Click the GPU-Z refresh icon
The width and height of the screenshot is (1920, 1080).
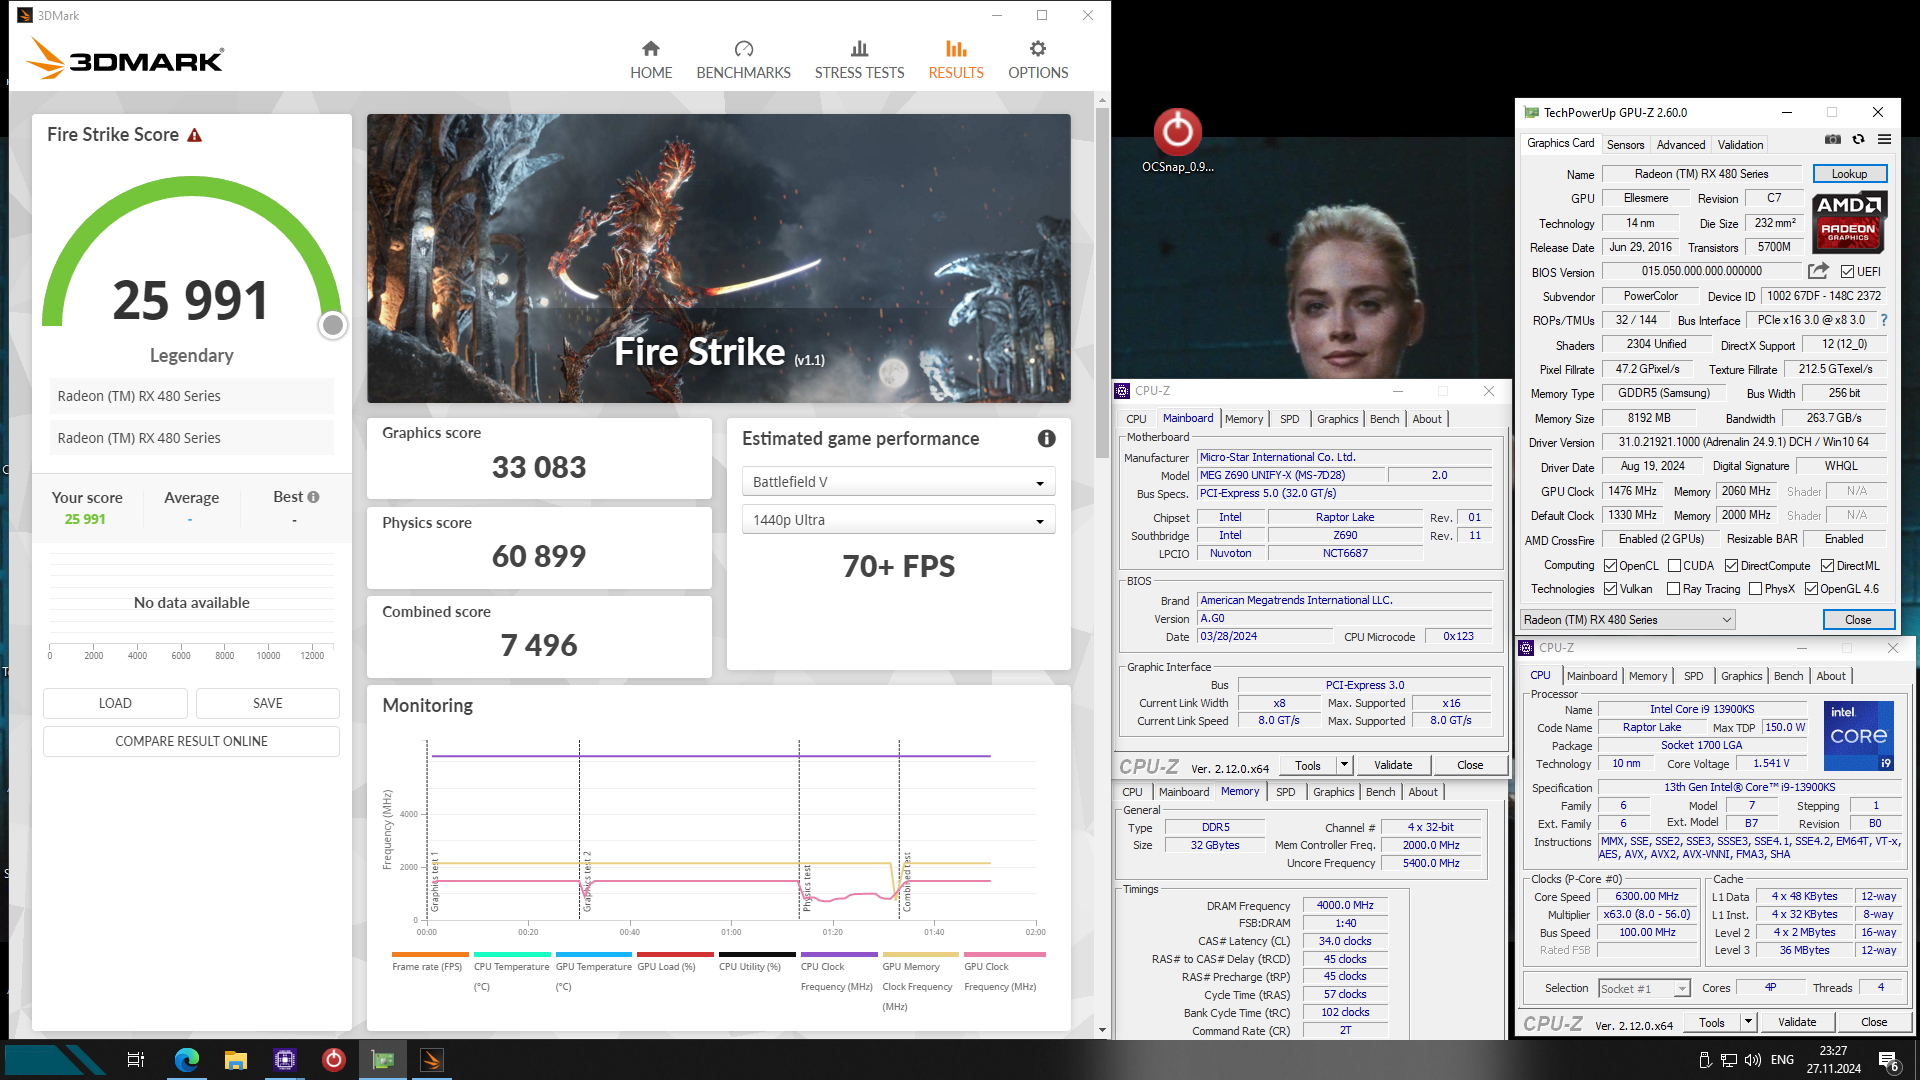click(x=1858, y=140)
